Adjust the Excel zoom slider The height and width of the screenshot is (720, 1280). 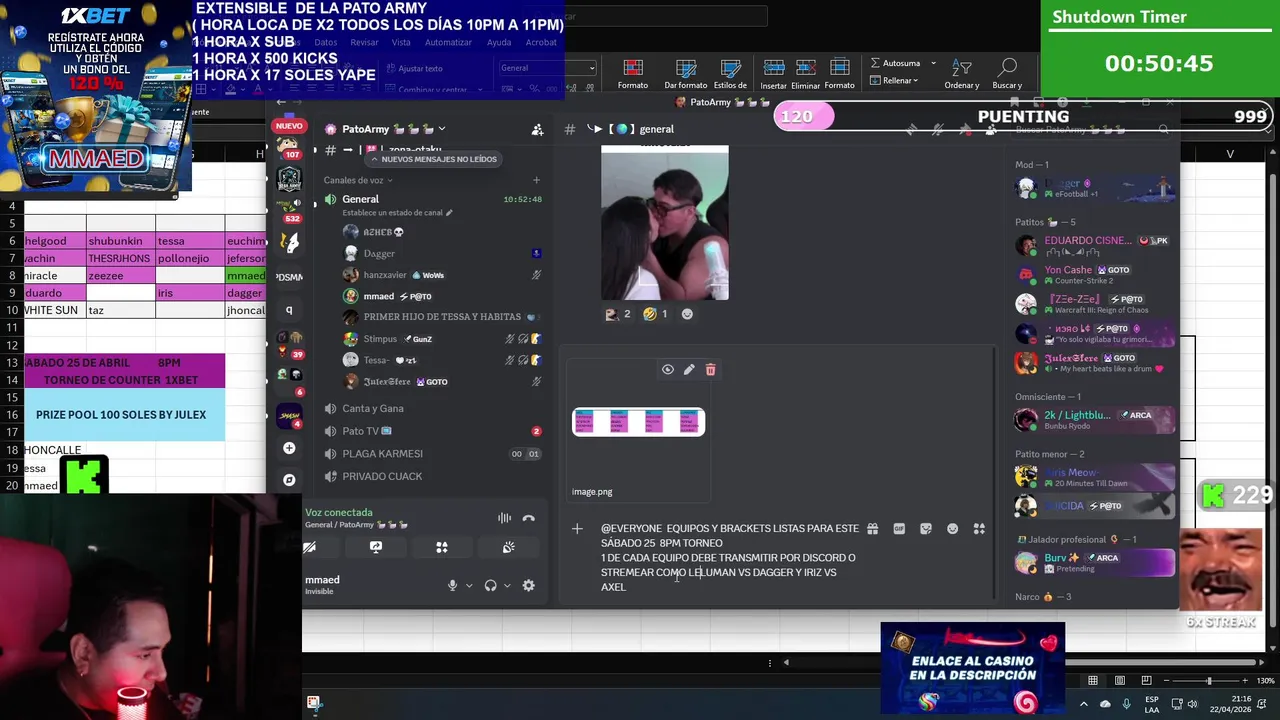tap(1209, 681)
